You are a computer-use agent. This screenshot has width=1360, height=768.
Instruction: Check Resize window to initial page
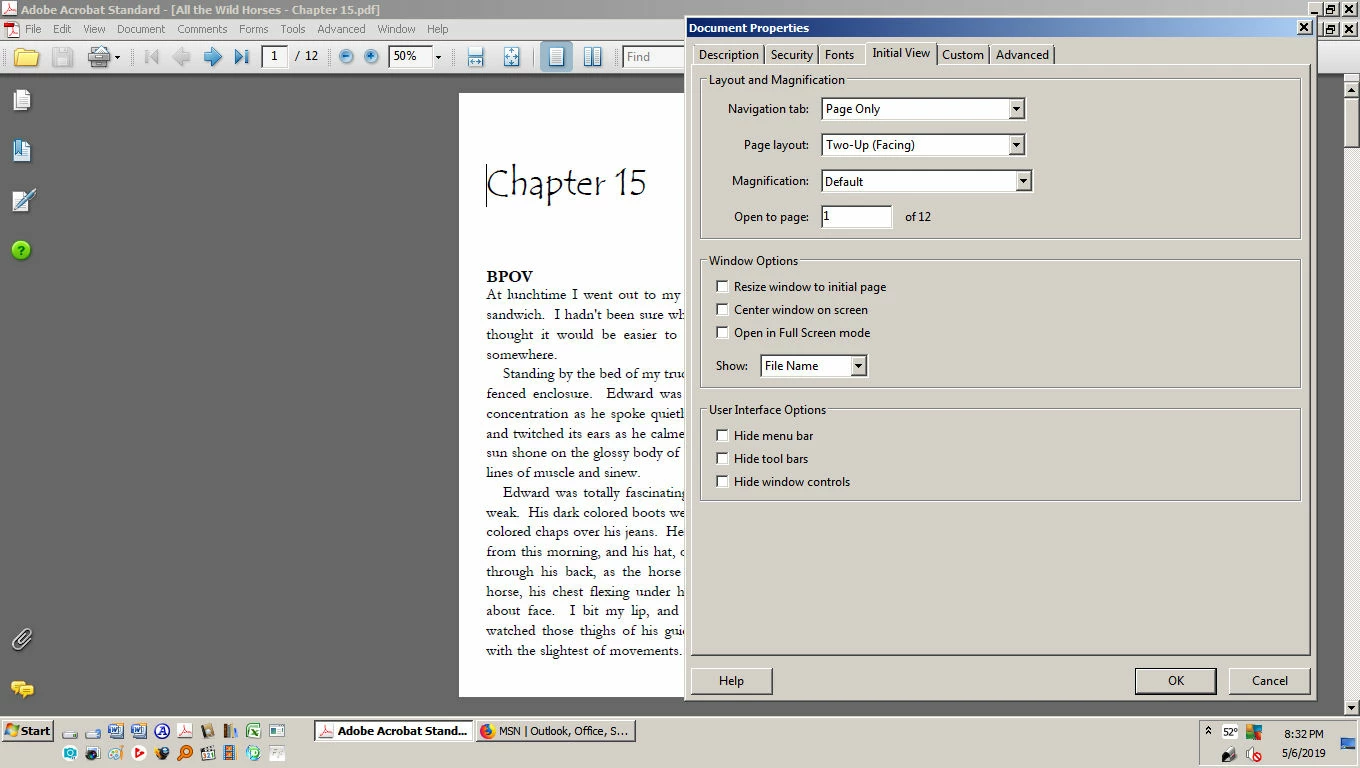(722, 286)
